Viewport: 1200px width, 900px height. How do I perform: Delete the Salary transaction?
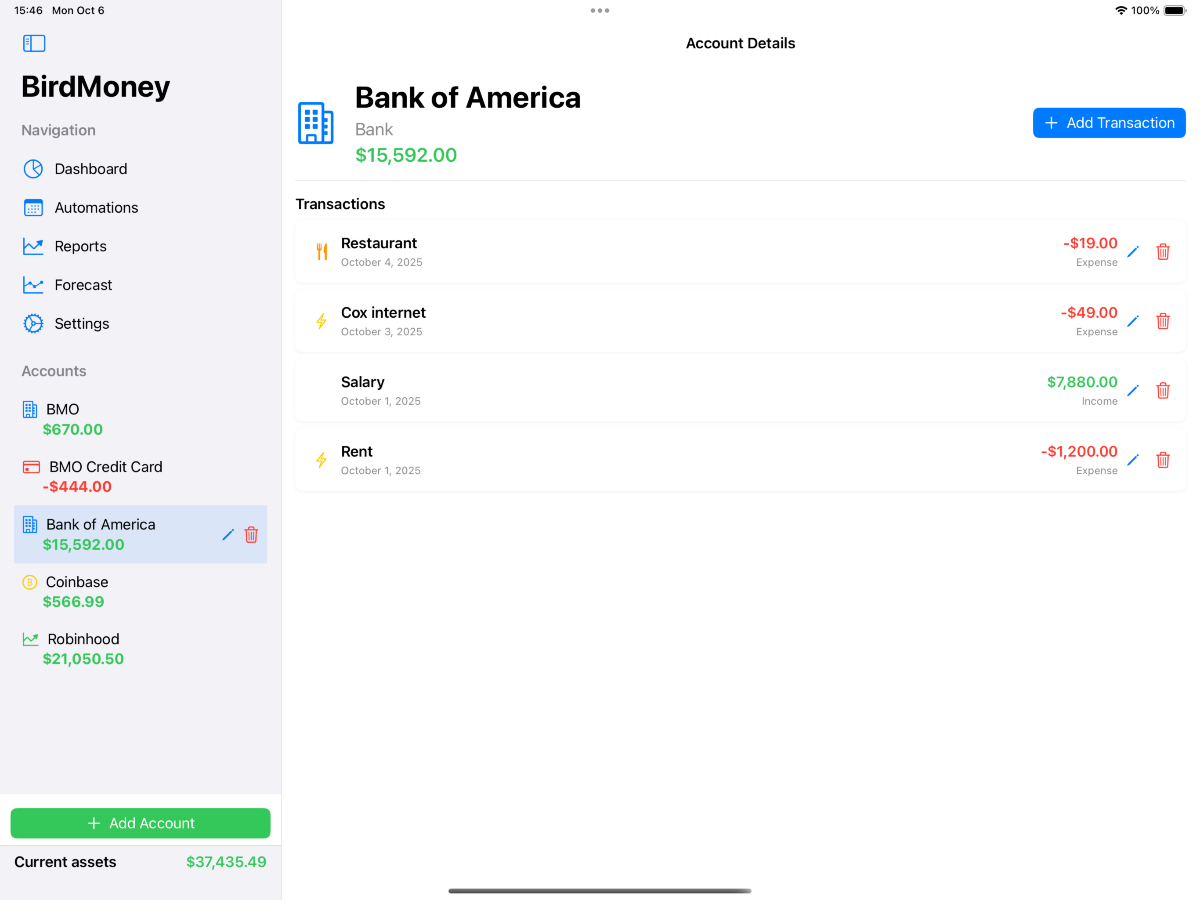coord(1163,391)
